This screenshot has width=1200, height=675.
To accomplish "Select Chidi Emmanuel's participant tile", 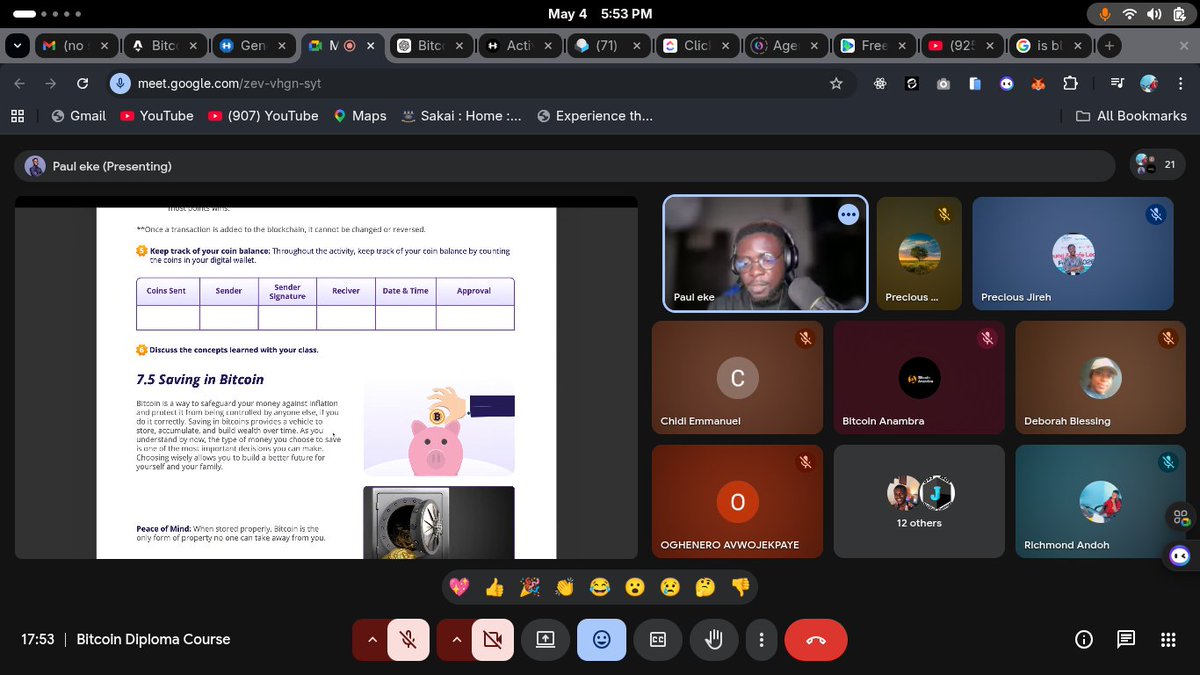I will click(x=737, y=377).
